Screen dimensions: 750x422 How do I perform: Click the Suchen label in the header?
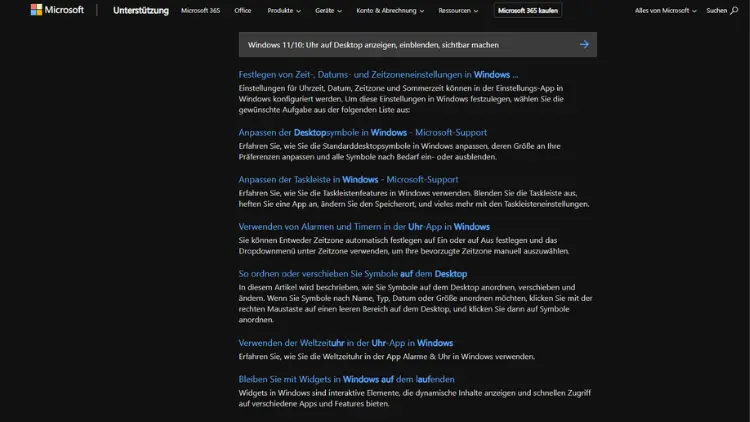tap(717, 10)
